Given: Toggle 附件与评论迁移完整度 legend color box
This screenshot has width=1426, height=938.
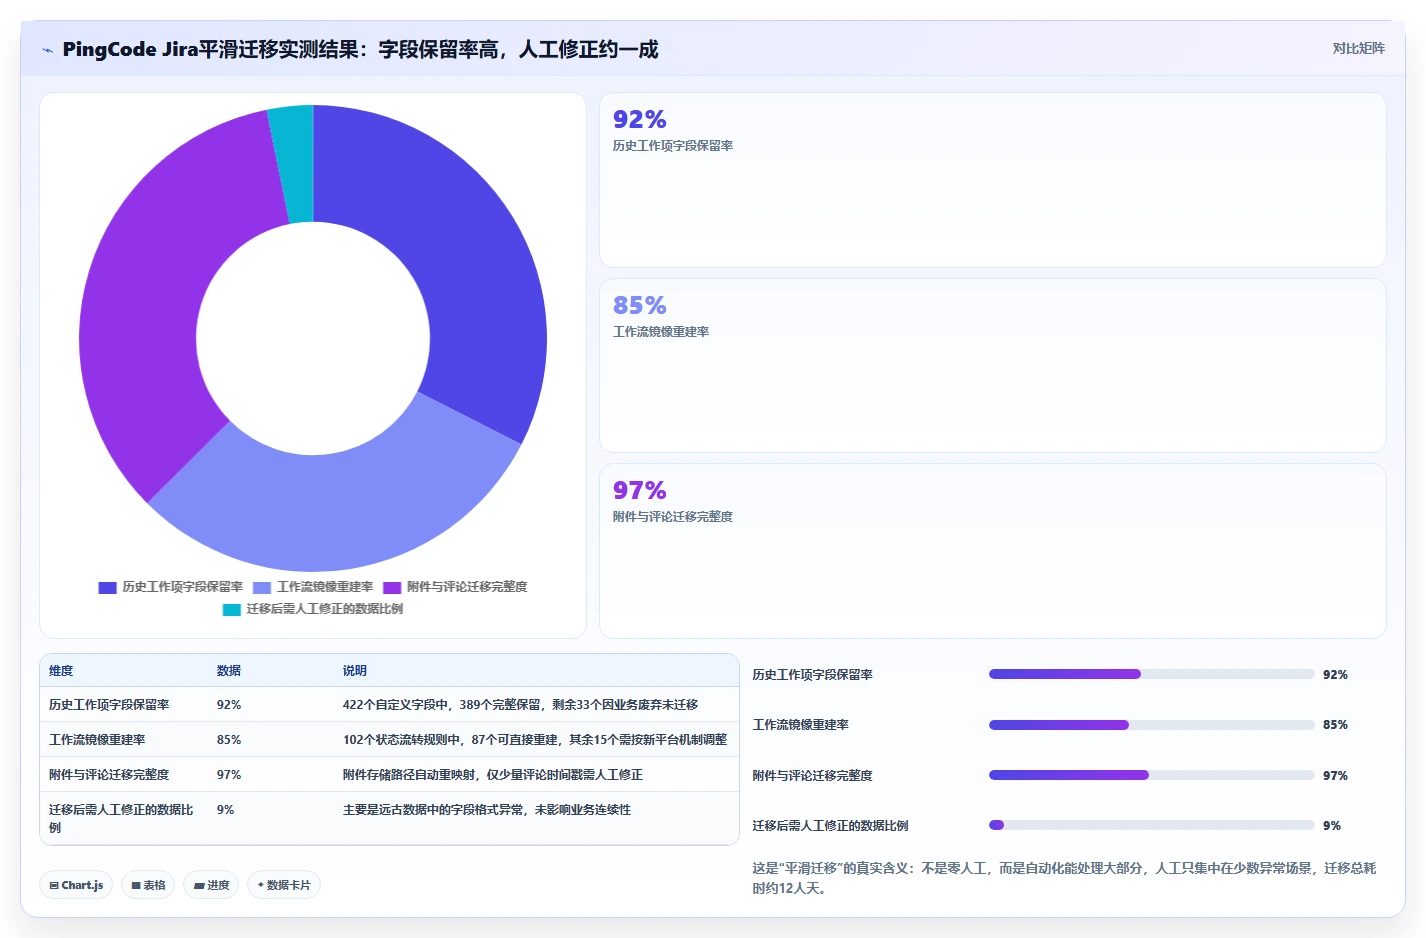Looking at the screenshot, I should (x=392, y=588).
